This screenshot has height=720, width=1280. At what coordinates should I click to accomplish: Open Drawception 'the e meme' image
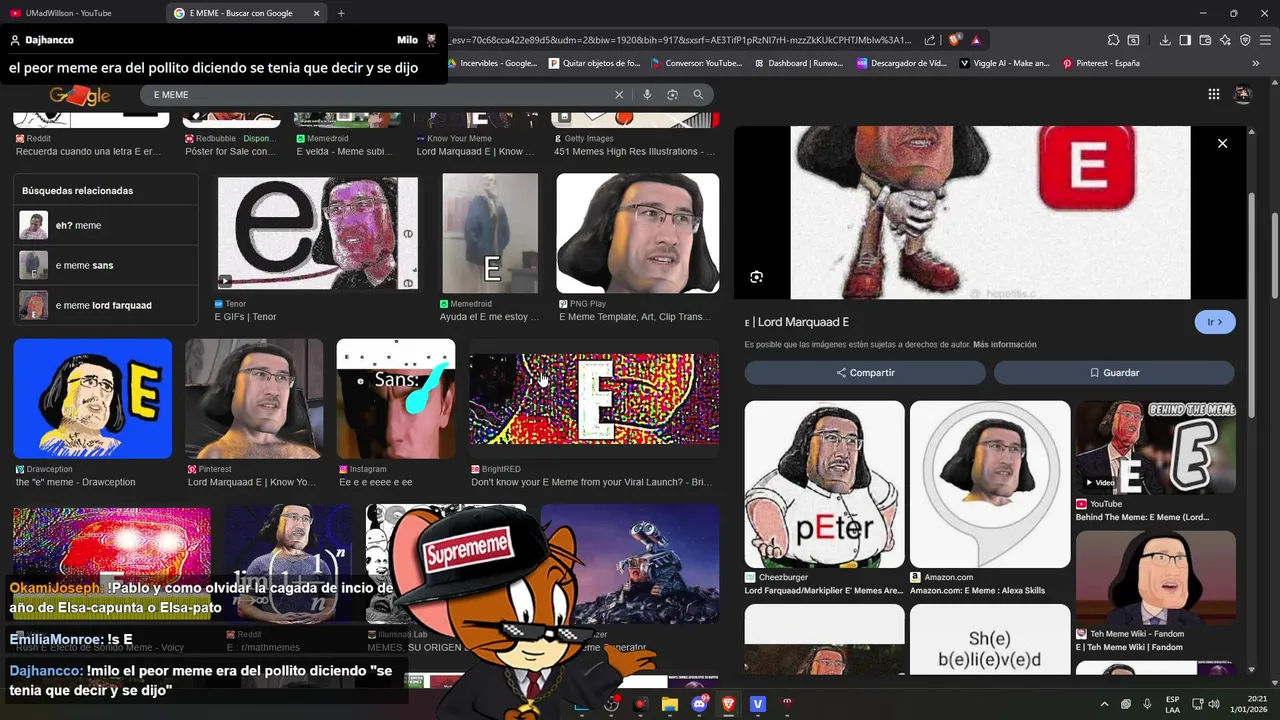(x=93, y=398)
